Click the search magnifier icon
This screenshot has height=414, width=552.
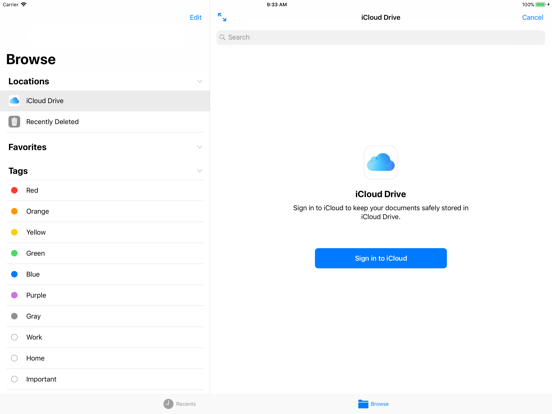222,37
